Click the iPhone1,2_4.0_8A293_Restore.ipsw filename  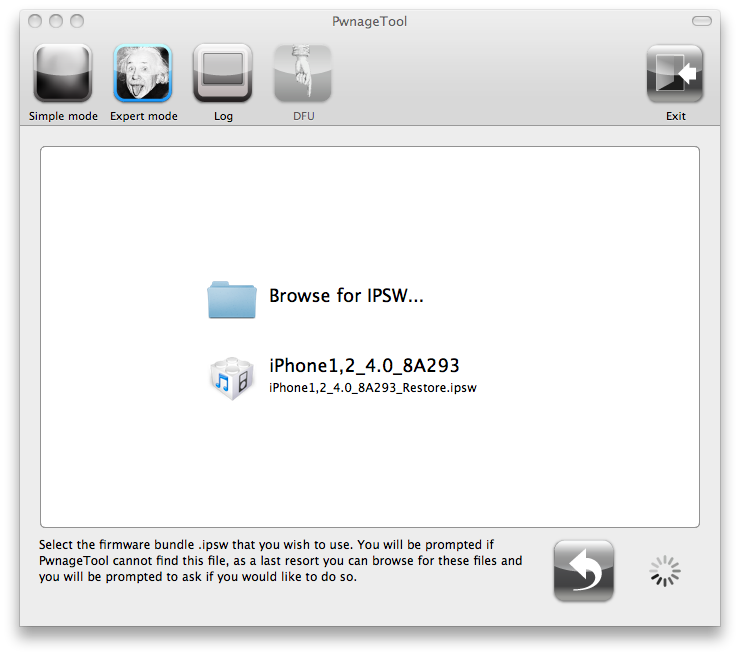click(x=372, y=388)
